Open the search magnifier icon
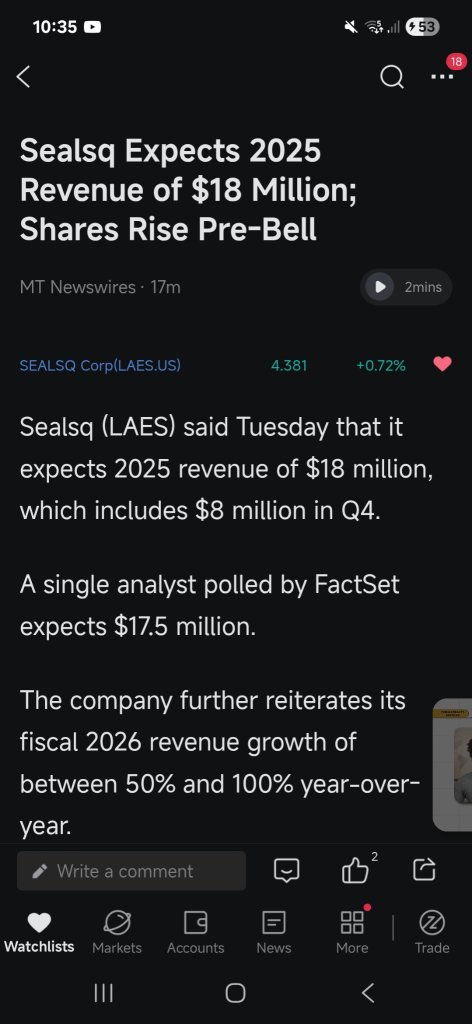The width and height of the screenshot is (472, 1024). tap(392, 78)
